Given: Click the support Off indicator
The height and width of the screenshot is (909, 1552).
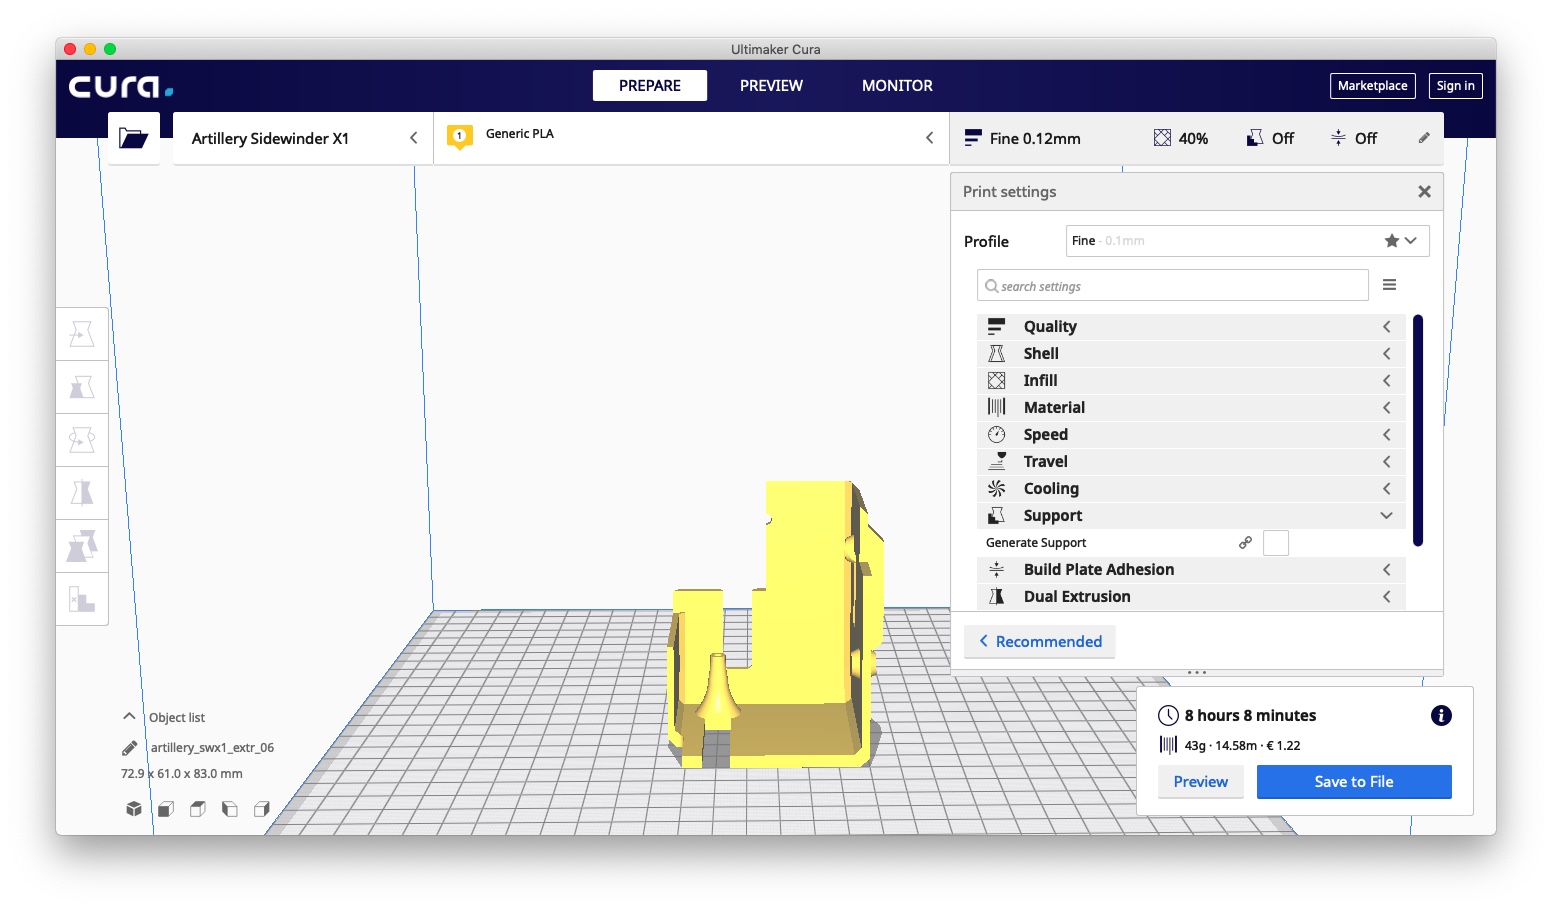Looking at the screenshot, I should tap(1270, 138).
